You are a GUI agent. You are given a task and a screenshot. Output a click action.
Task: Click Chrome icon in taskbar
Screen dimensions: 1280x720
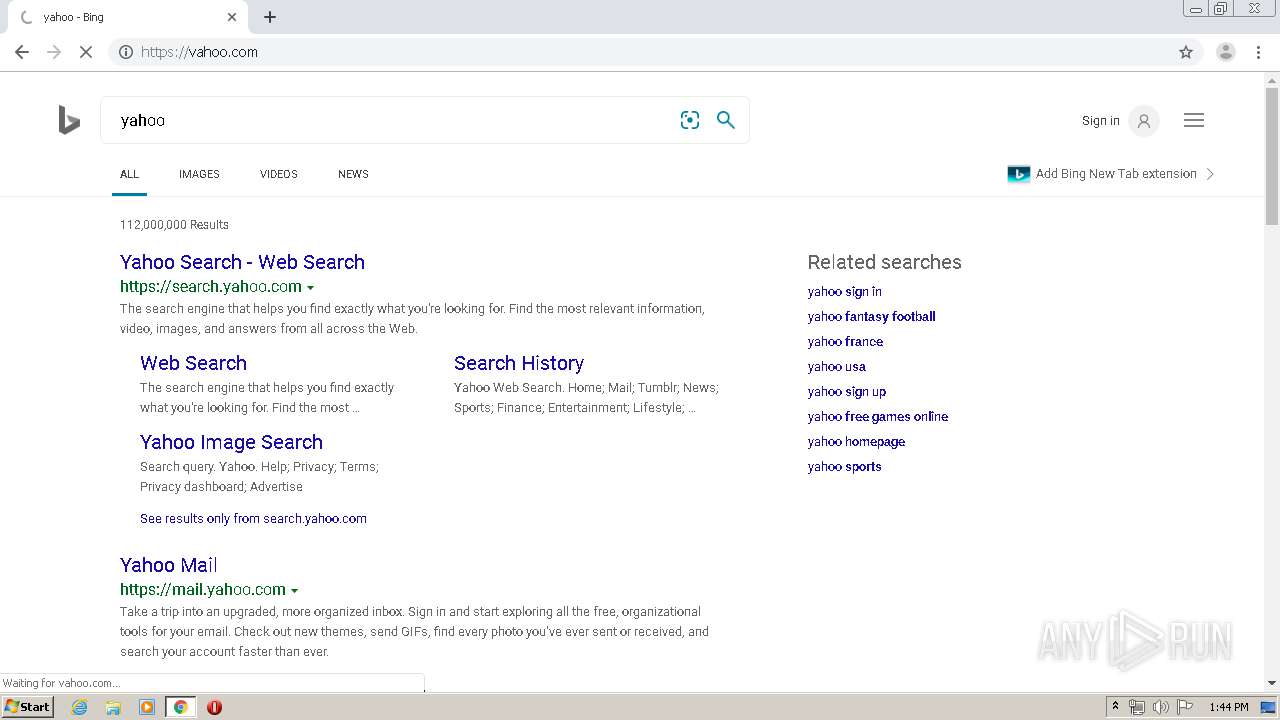180,707
